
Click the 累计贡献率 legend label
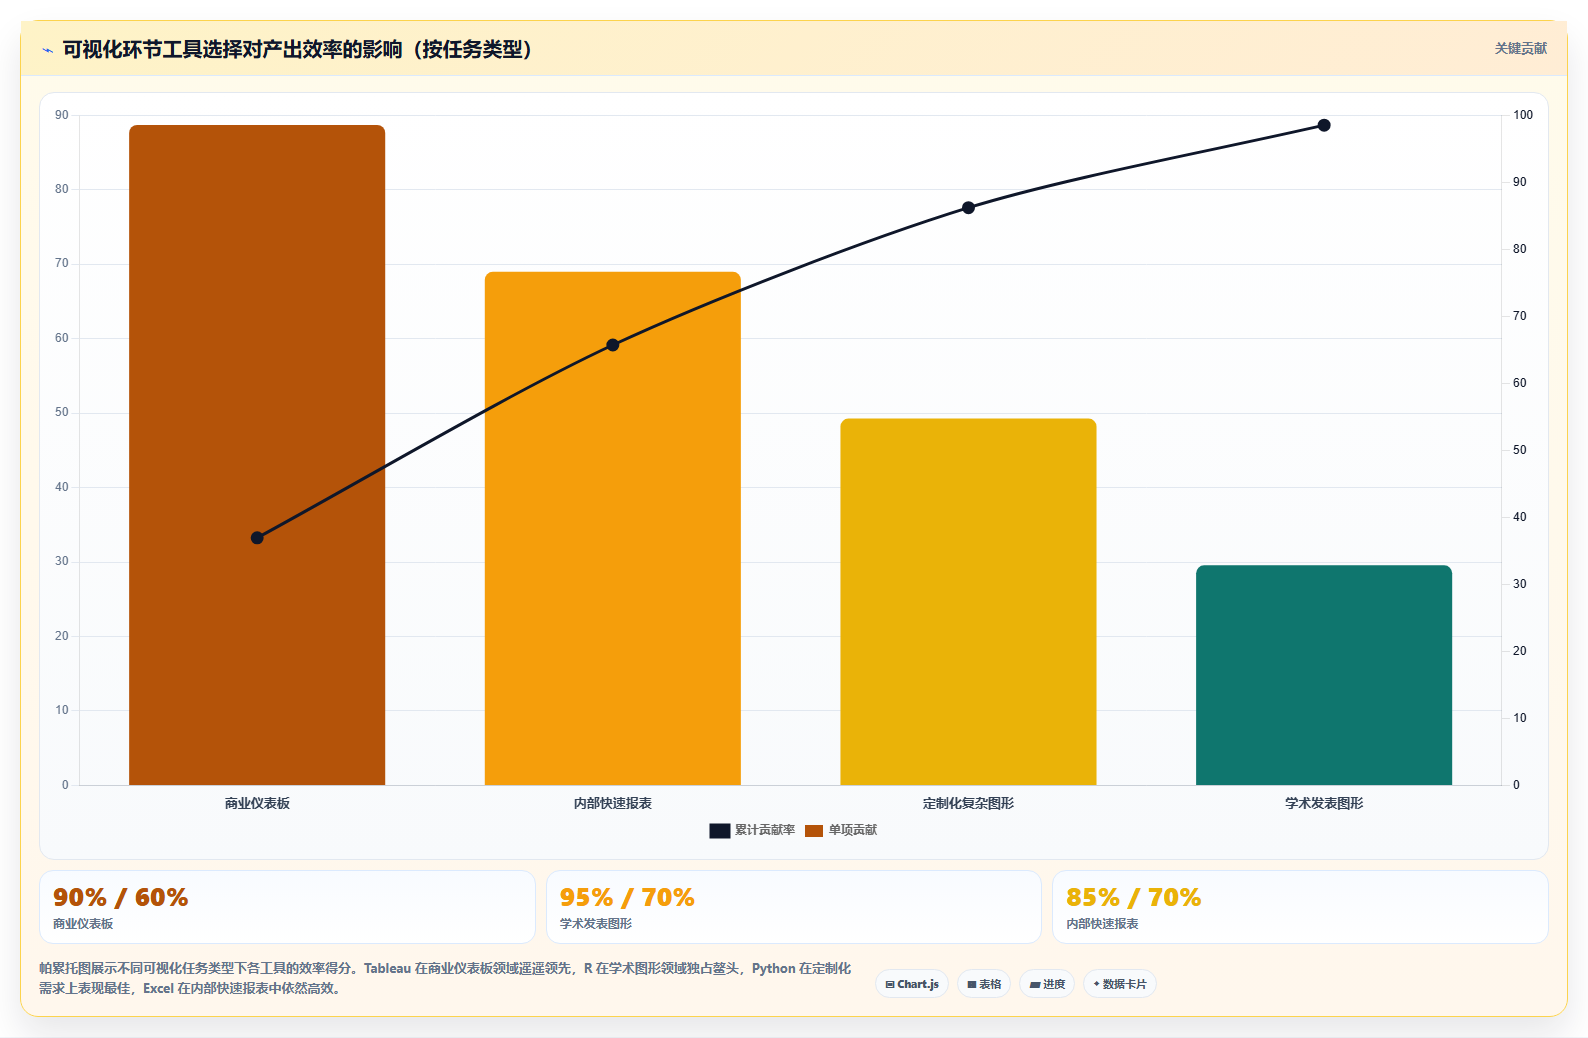point(765,830)
